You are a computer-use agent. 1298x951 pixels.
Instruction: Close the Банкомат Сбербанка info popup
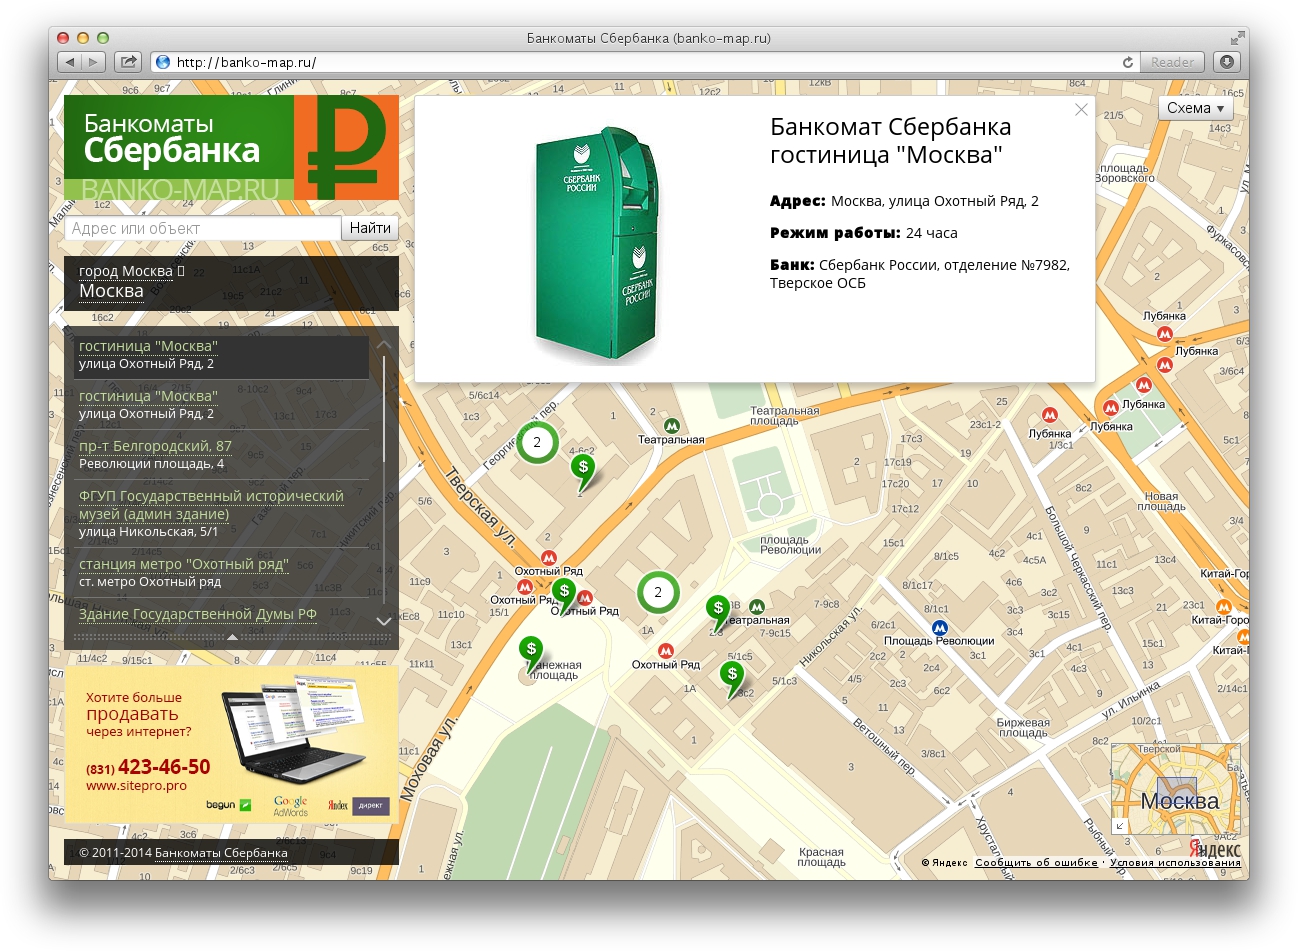coord(1081,110)
